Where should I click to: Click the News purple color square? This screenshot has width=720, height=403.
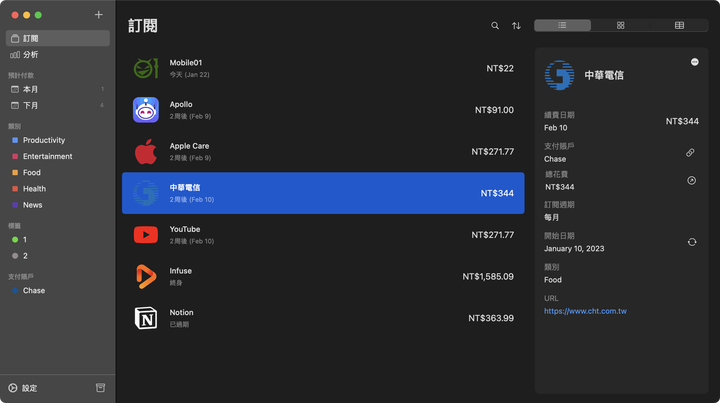(x=15, y=205)
